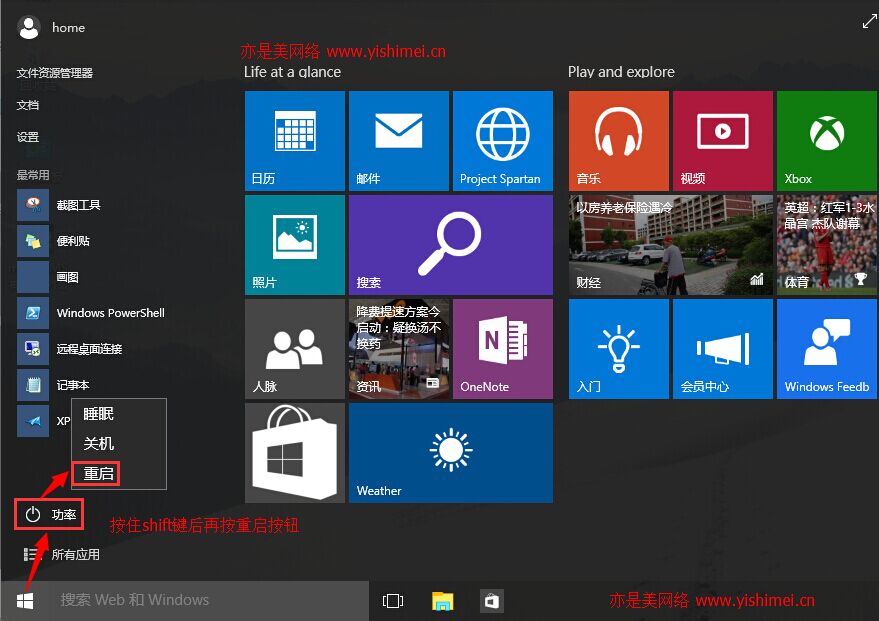The image size is (879, 621).
Task: Open the Store shopping bag tile
Action: (295, 453)
